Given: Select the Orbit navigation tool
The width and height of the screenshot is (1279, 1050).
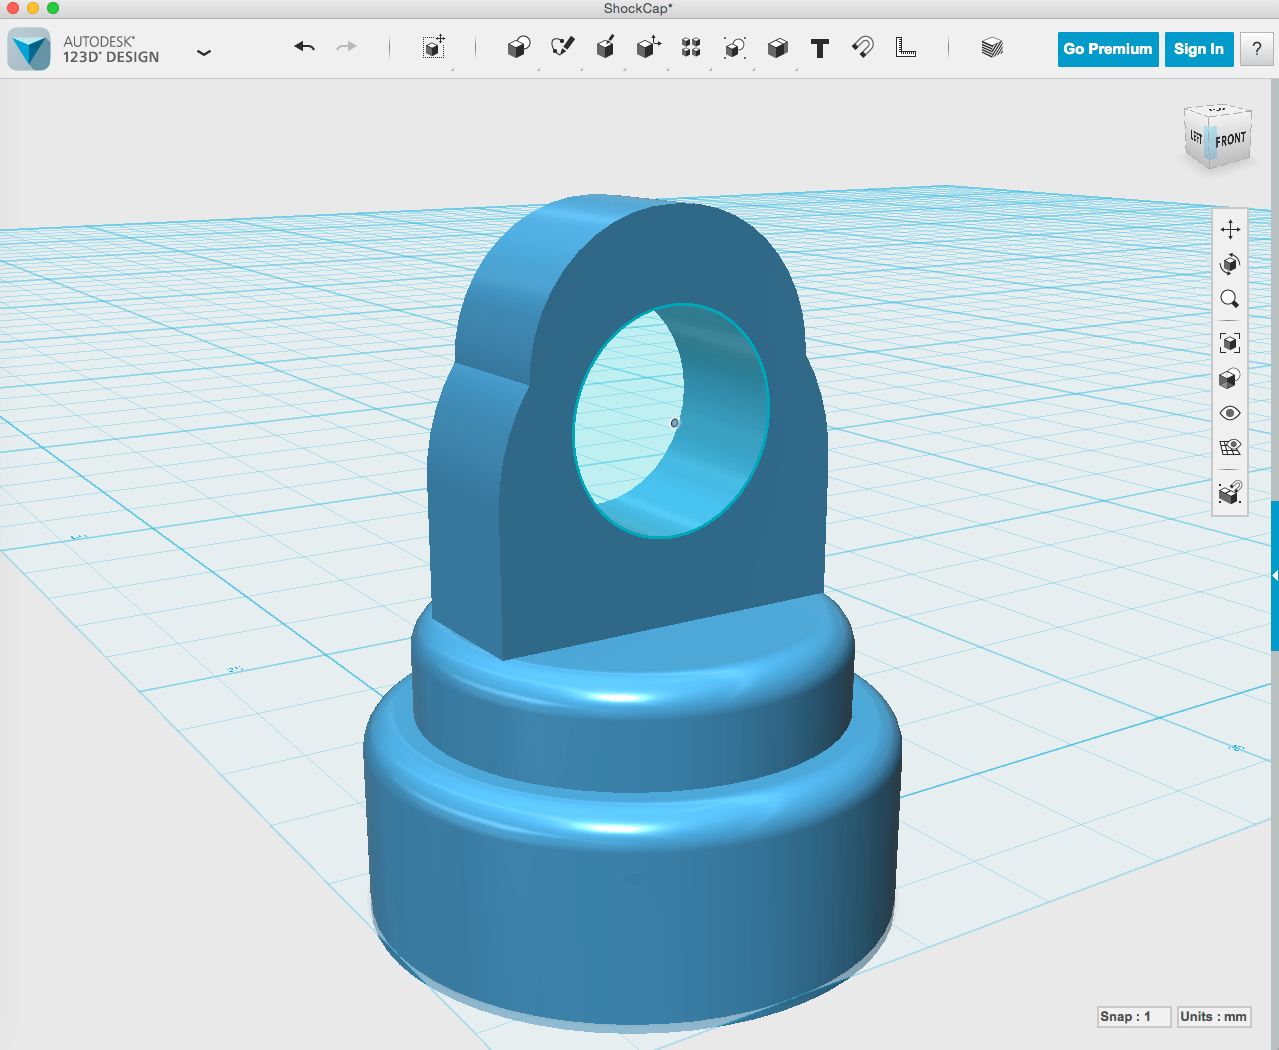Looking at the screenshot, I should (x=1230, y=264).
